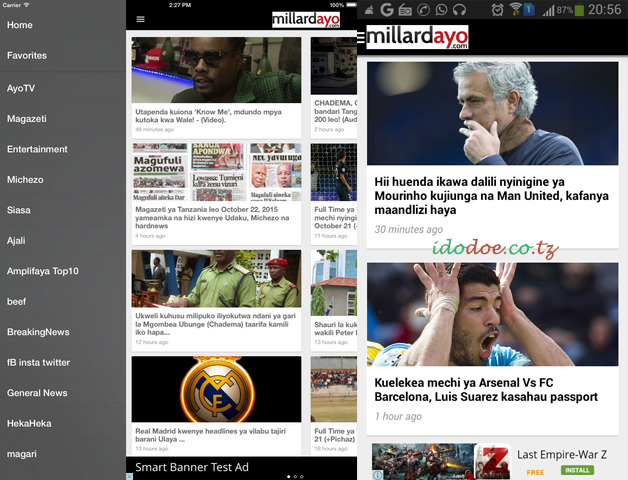The height and width of the screenshot is (480, 628).
Task: Tap Real Madrid crest thumbnail
Action: [216, 389]
